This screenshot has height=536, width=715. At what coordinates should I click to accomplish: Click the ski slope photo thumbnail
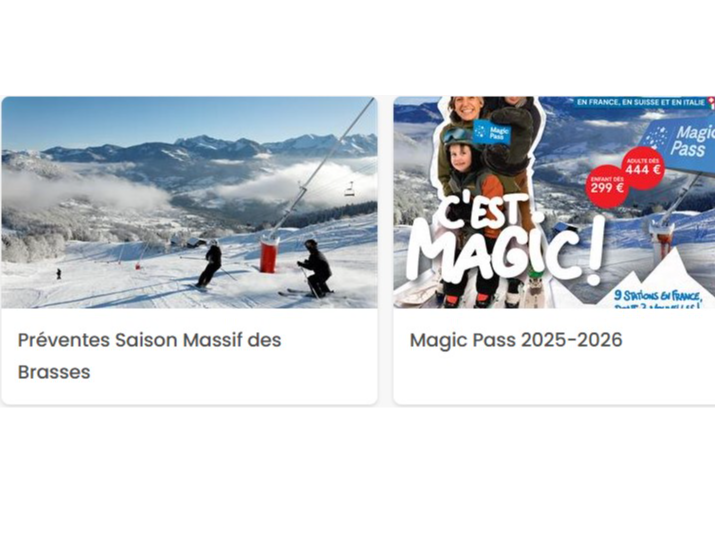(189, 202)
